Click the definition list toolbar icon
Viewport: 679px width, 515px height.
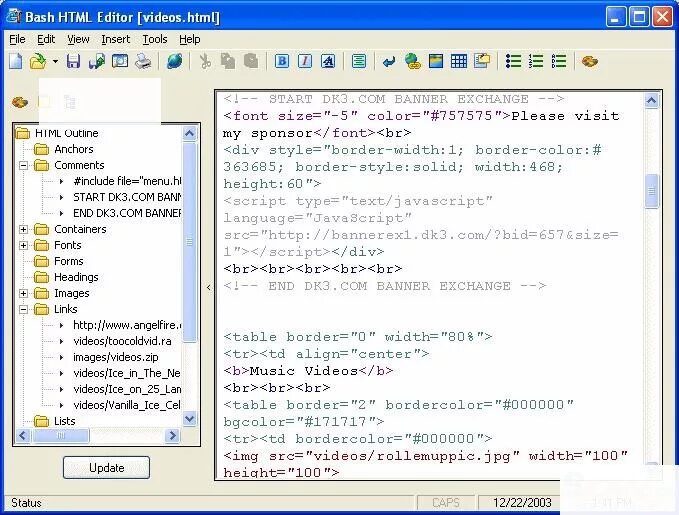click(x=559, y=61)
